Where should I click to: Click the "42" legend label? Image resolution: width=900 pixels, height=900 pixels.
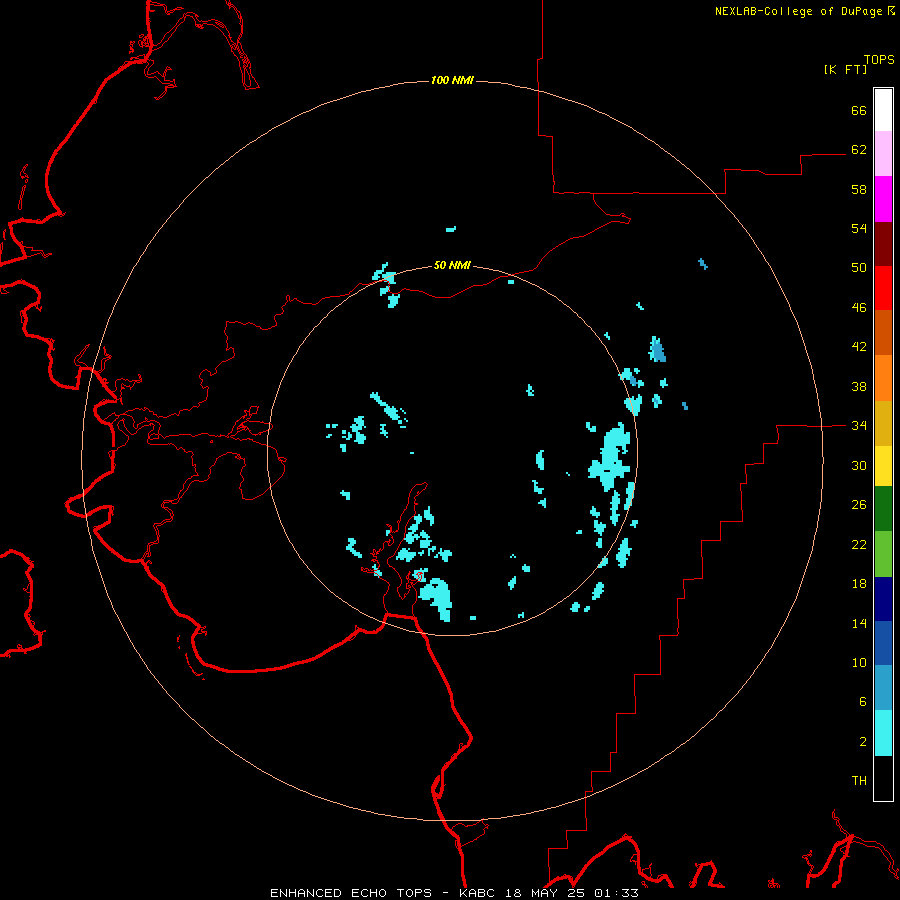(x=859, y=347)
